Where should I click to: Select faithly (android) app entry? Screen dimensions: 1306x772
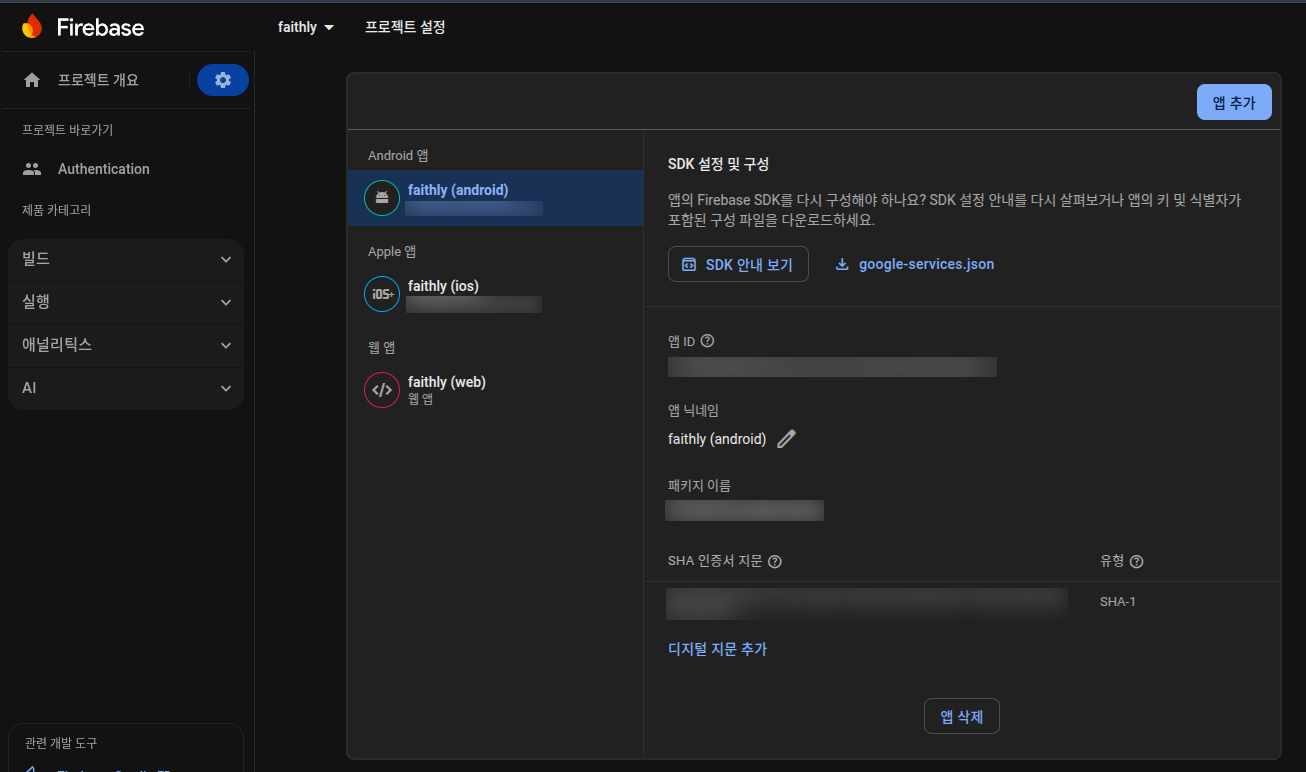[496, 198]
